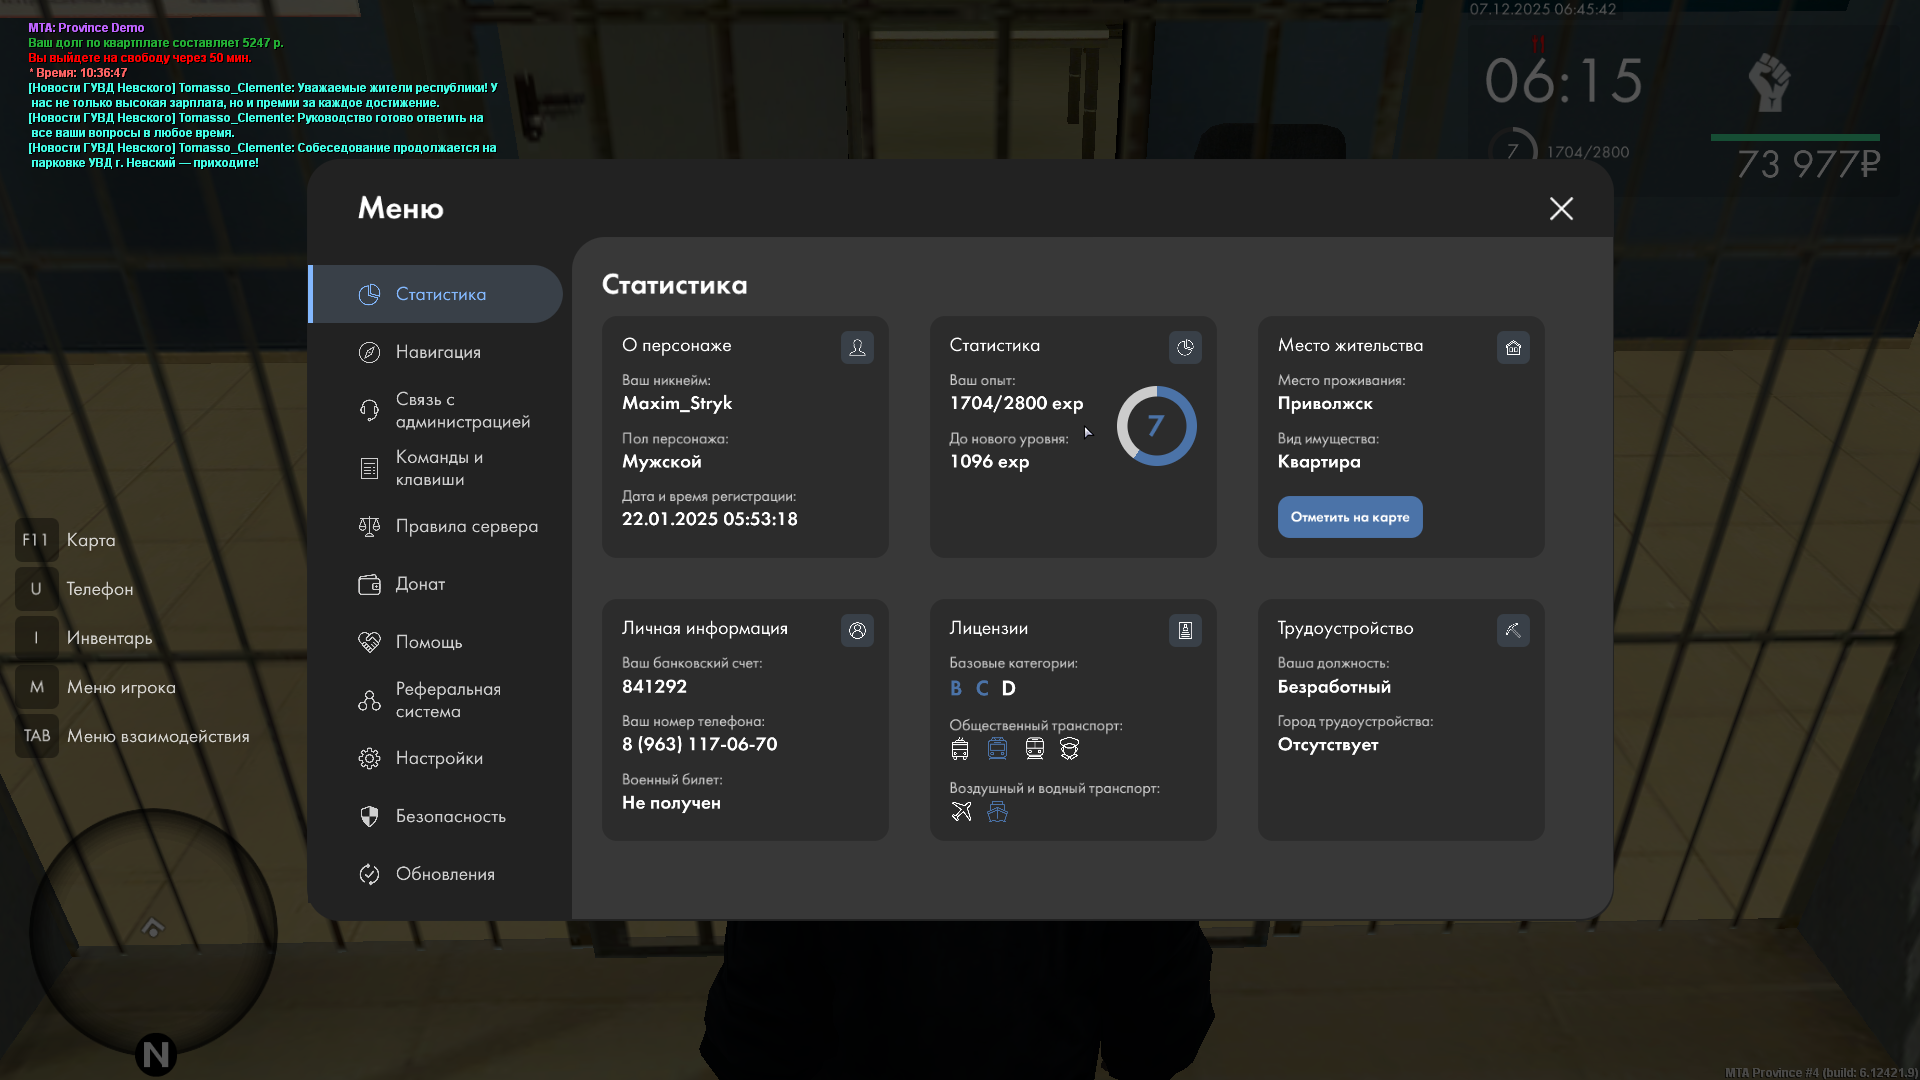
Task: Select Правила сервера menu item
Action: click(x=466, y=526)
